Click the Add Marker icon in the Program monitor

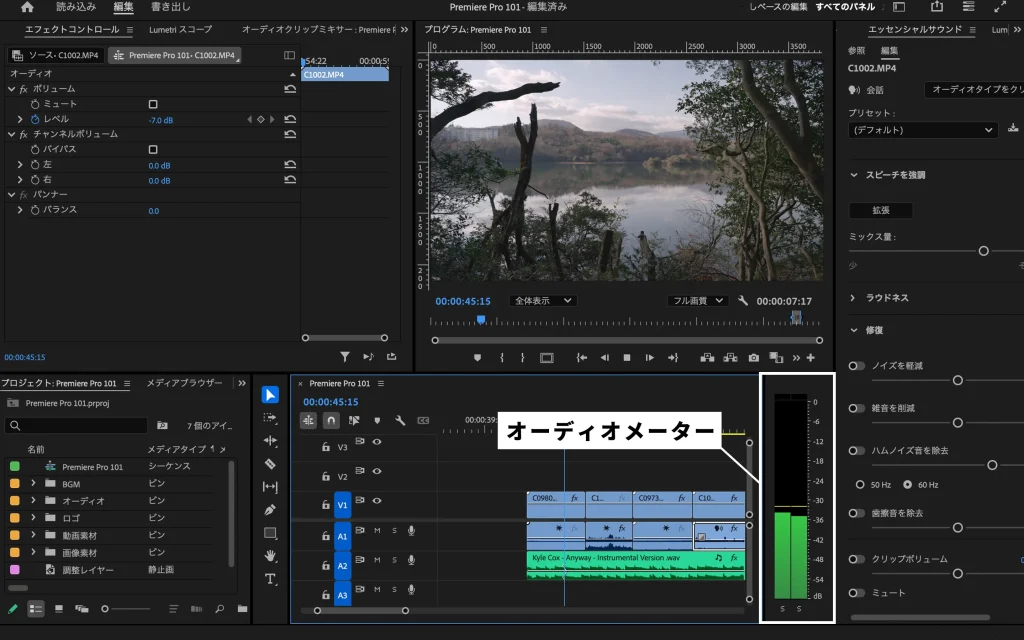point(477,357)
